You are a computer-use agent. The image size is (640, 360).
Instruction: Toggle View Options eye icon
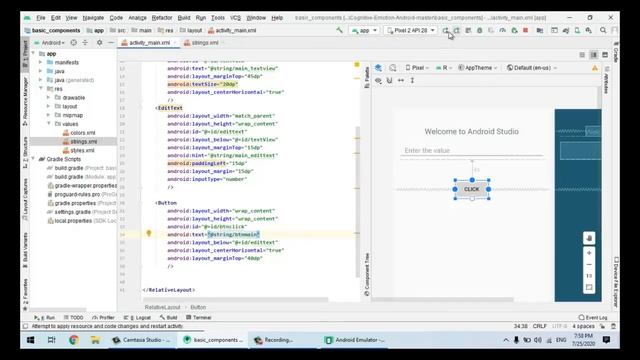[378, 80]
